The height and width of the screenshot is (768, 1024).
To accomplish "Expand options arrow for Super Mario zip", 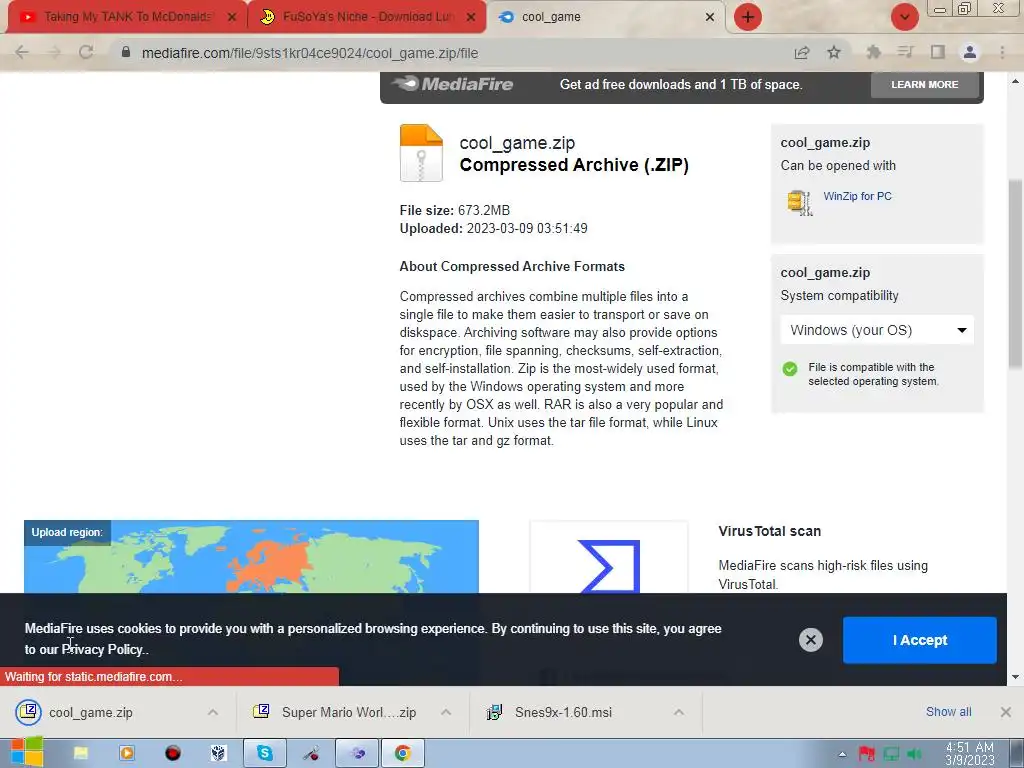I will [446, 712].
